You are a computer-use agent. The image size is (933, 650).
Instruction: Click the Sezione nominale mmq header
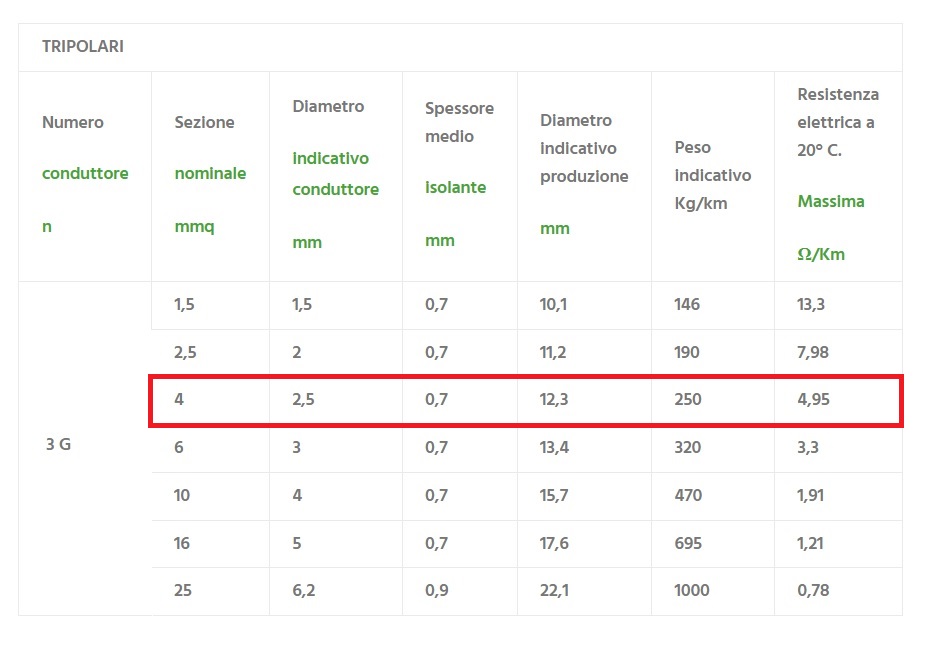pos(210,174)
